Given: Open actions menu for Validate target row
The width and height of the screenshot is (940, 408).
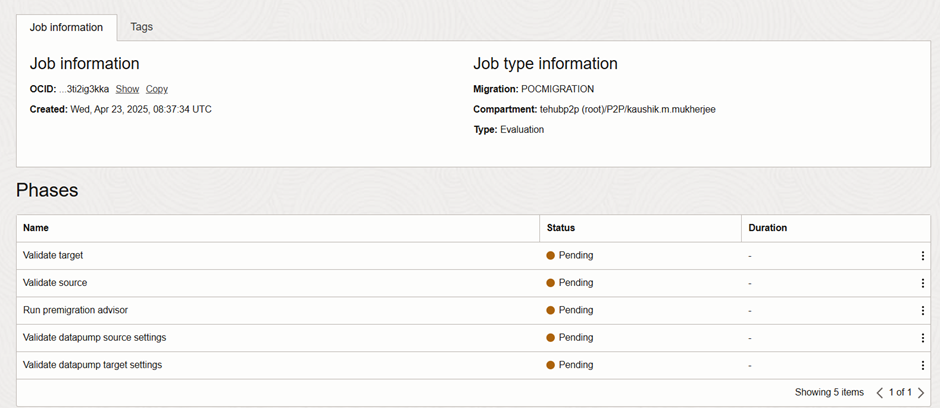Looking at the screenshot, I should 922,256.
